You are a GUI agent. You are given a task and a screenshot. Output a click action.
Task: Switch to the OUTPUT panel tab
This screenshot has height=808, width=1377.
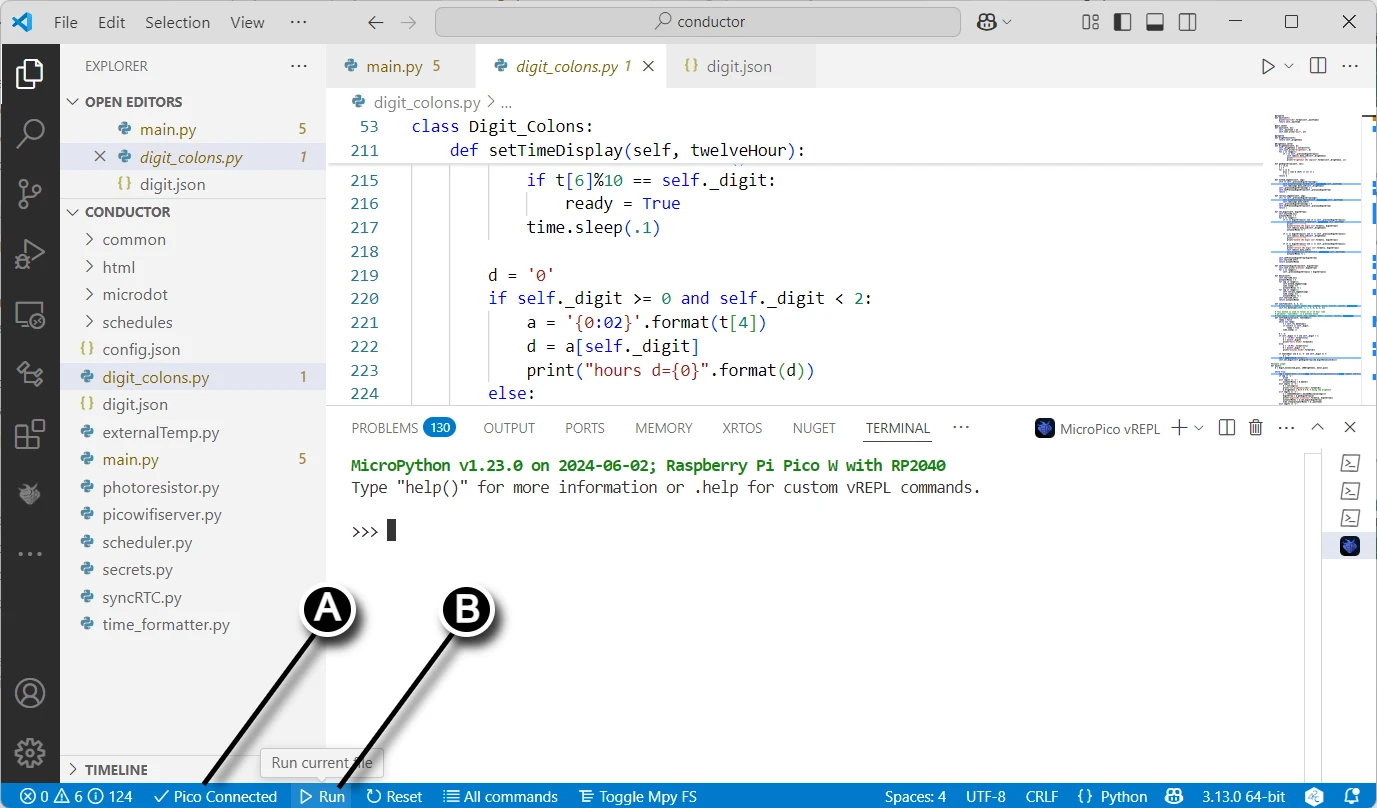[x=509, y=428]
